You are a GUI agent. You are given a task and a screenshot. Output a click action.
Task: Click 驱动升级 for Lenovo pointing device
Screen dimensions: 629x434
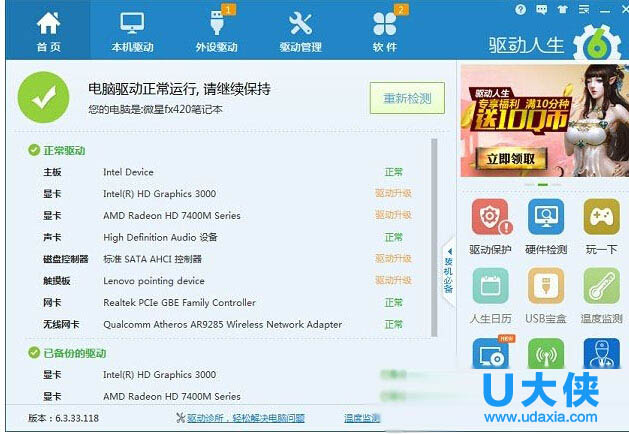(x=393, y=281)
